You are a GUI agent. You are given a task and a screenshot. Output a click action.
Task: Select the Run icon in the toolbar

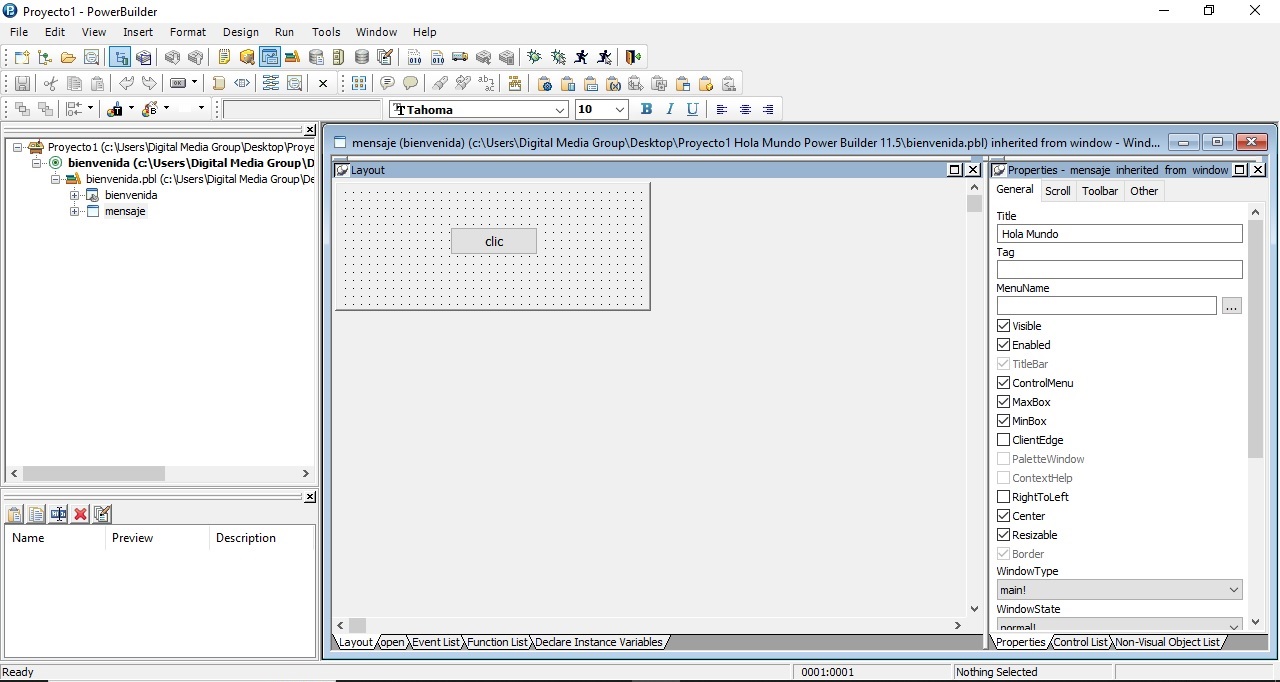point(580,57)
